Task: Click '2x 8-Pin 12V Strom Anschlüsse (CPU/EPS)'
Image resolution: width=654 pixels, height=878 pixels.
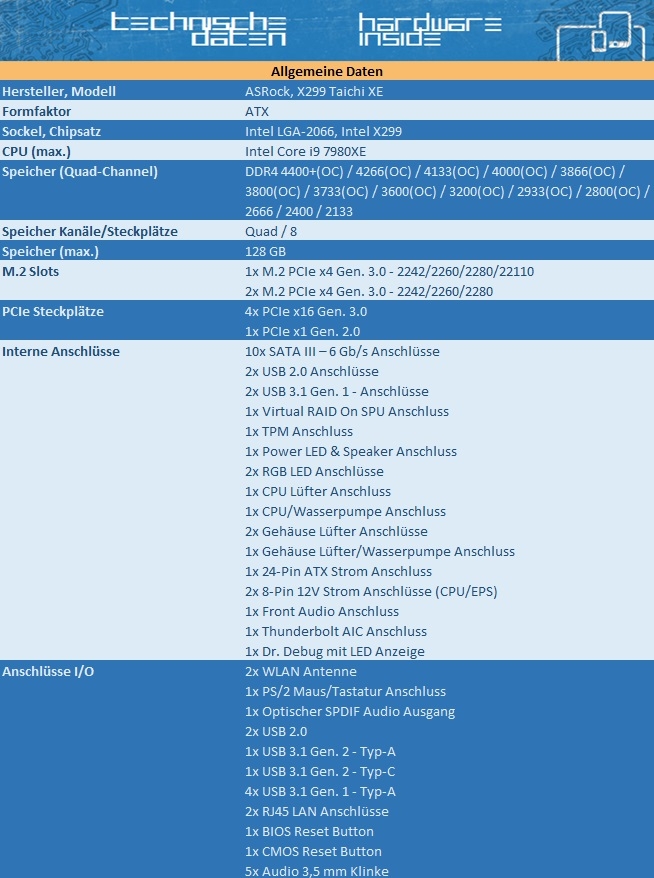Action: coord(371,592)
